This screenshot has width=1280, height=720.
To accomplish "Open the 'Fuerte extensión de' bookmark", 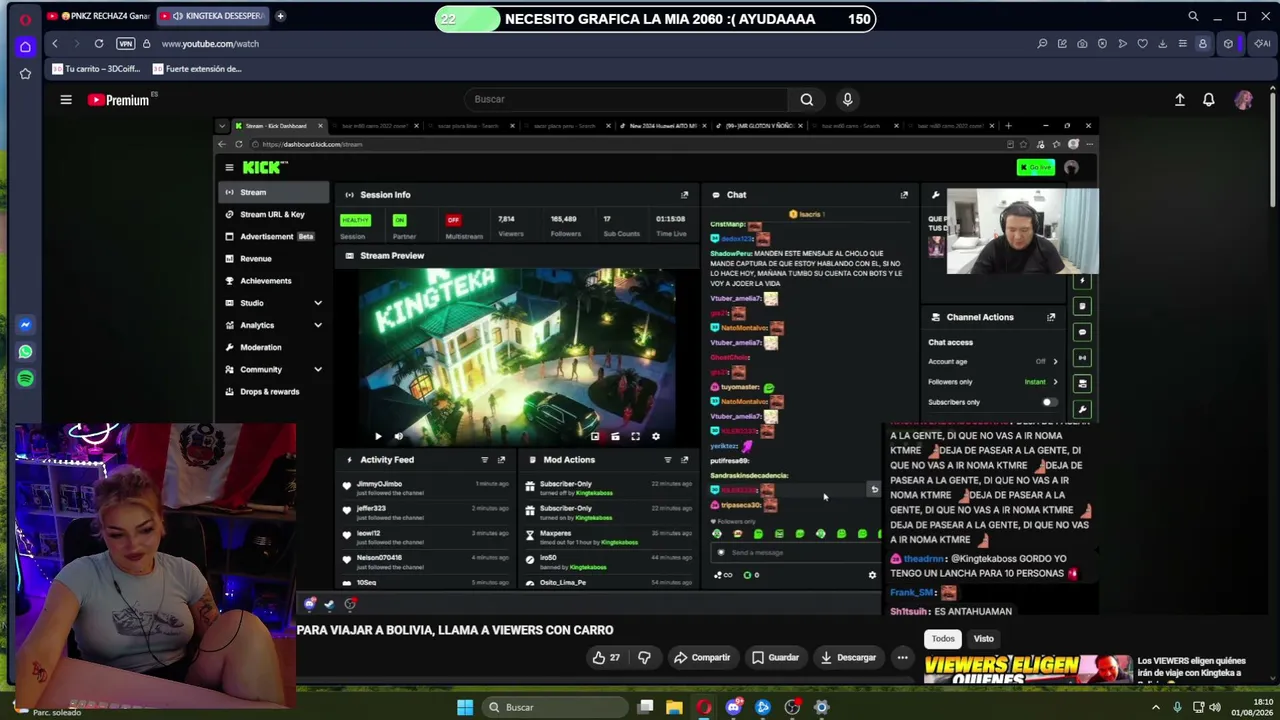I will 197,69.
